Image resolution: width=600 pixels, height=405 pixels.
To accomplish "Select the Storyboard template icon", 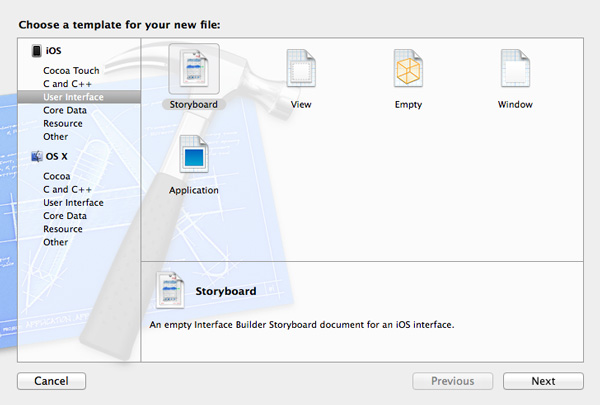I will pos(194,69).
